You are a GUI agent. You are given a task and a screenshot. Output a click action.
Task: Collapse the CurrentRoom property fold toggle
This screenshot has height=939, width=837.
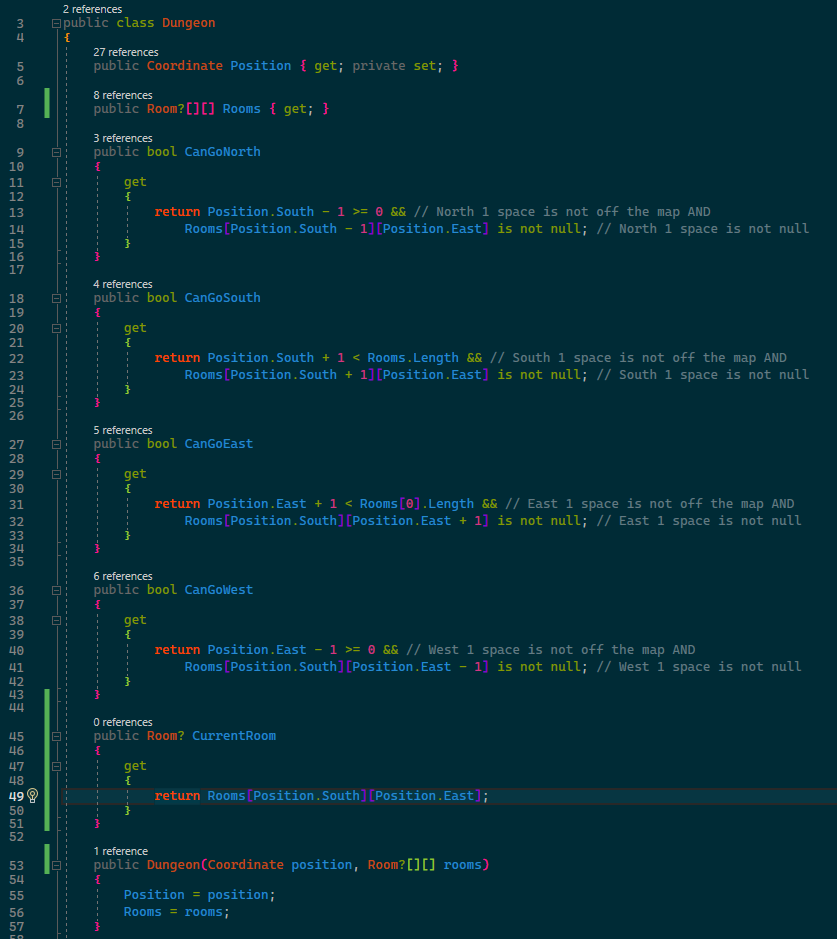point(56,737)
